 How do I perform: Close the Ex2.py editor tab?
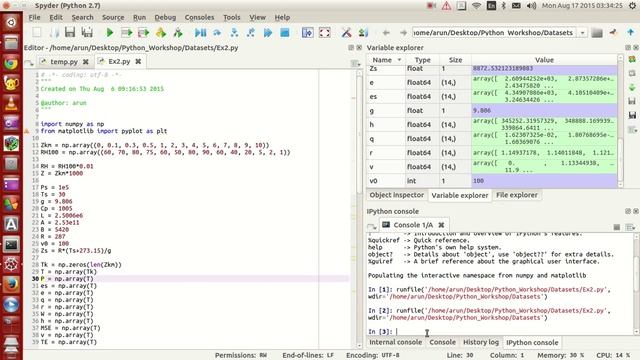click(138, 61)
